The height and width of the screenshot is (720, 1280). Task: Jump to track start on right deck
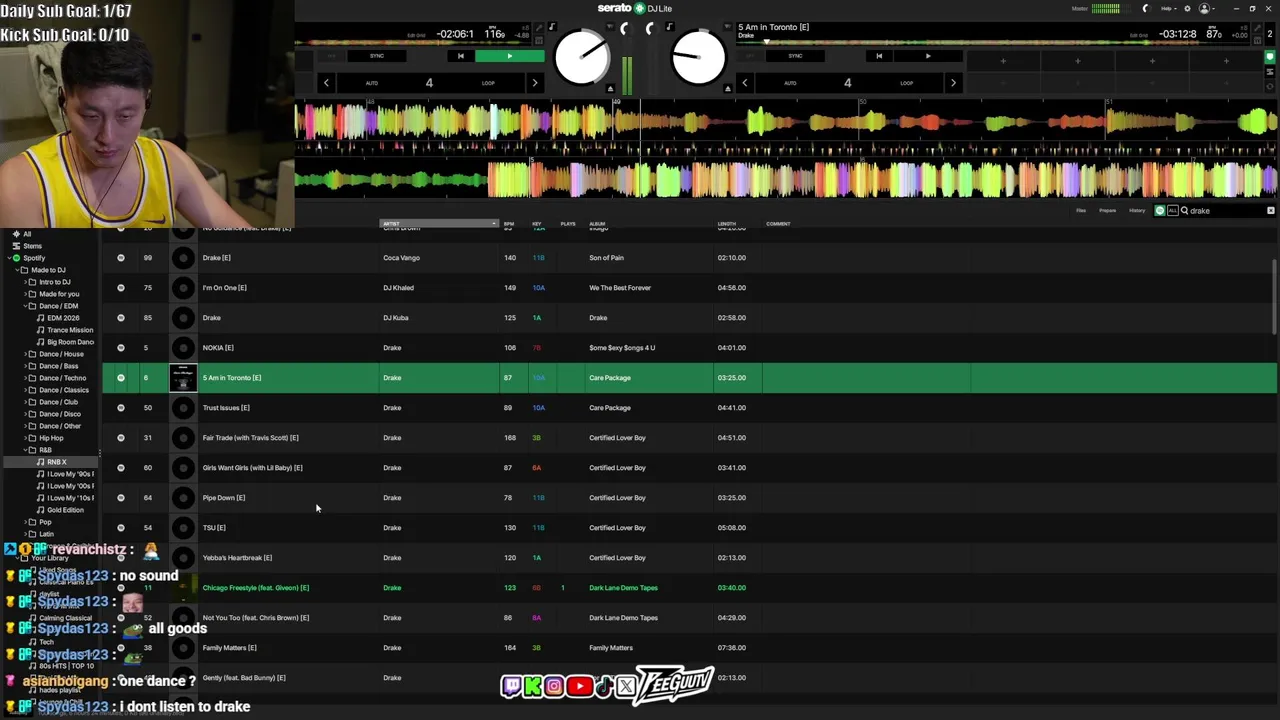[879, 56]
